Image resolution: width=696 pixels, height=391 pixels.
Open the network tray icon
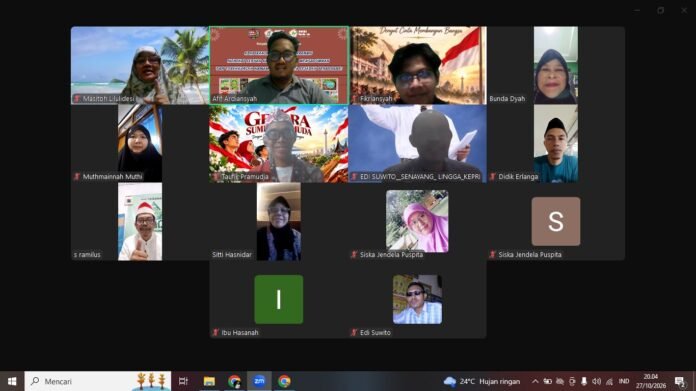pyautogui.click(x=609, y=381)
